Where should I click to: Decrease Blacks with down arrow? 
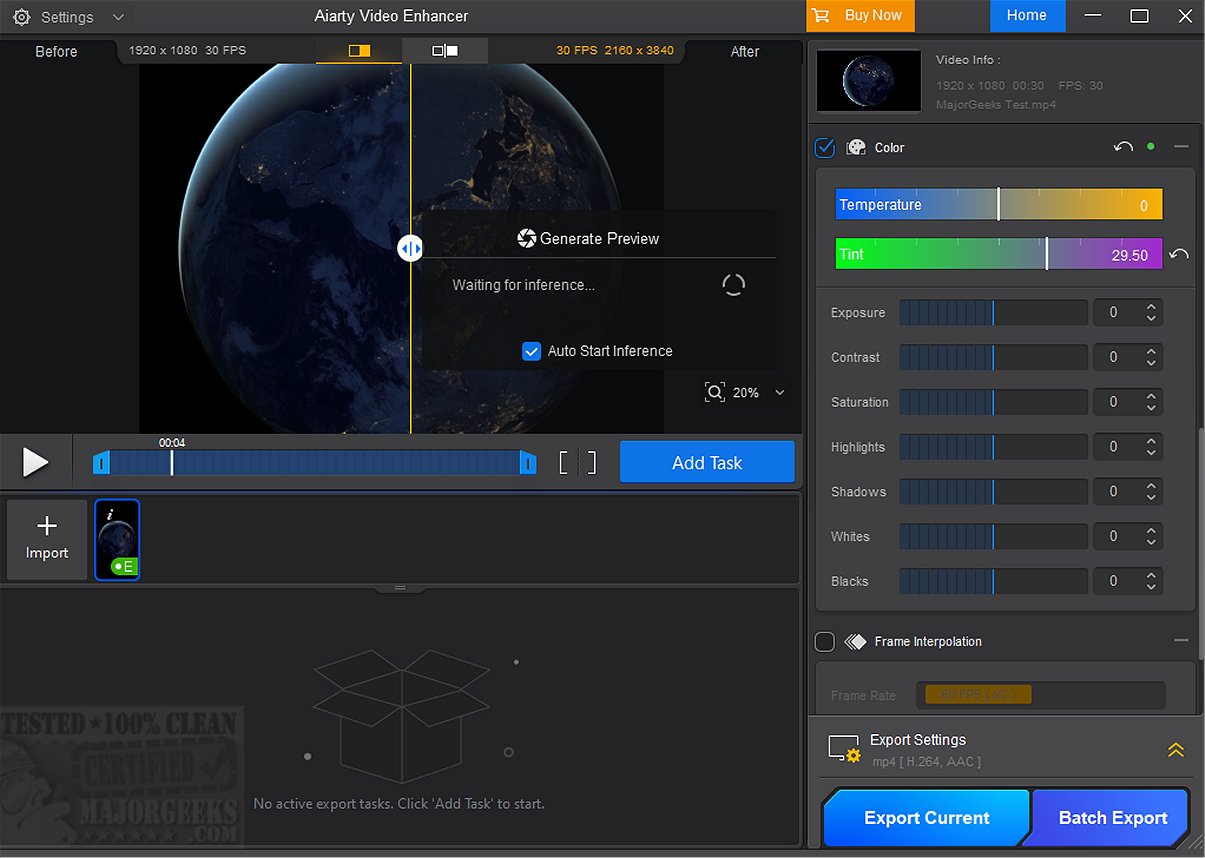click(1151, 587)
